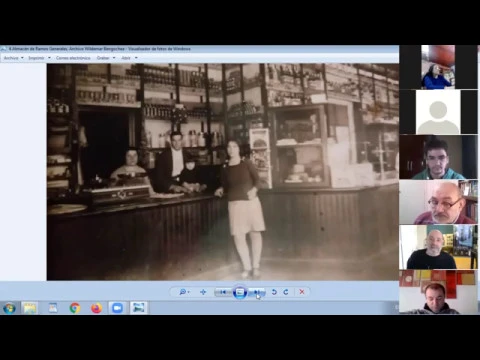Expand the Grabar dropdown arrow

click(114, 58)
